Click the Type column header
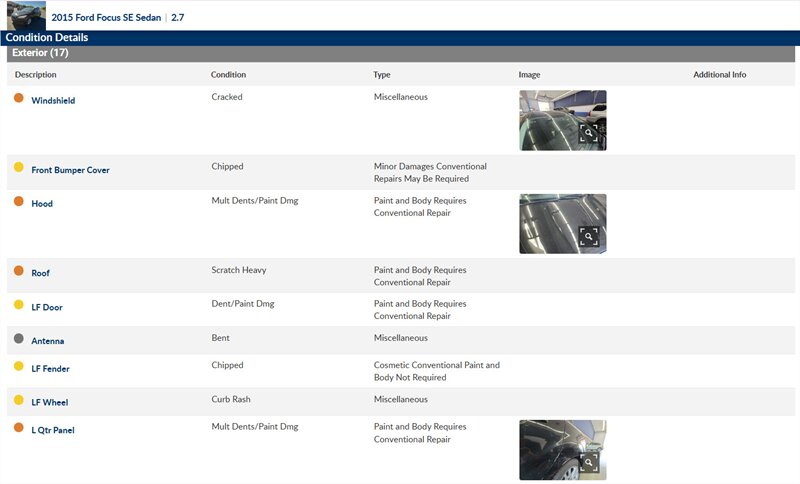Screen dimensions: 800x484 click(x=382, y=75)
